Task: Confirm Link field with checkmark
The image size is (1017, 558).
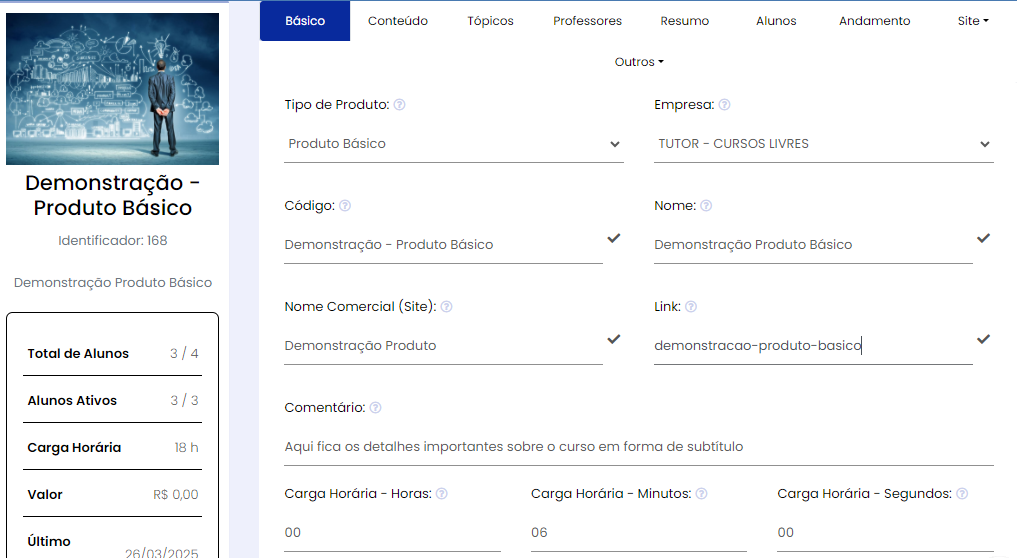Action: [983, 339]
